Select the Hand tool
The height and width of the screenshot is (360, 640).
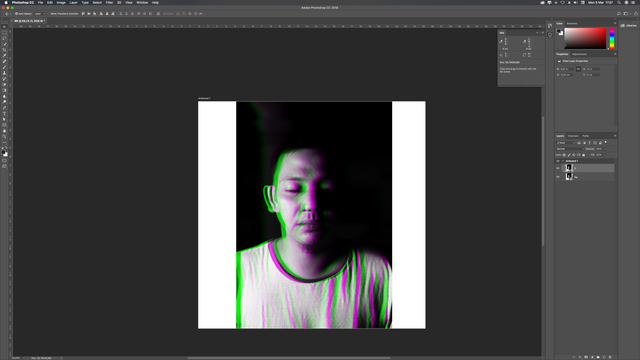click(x=4, y=131)
